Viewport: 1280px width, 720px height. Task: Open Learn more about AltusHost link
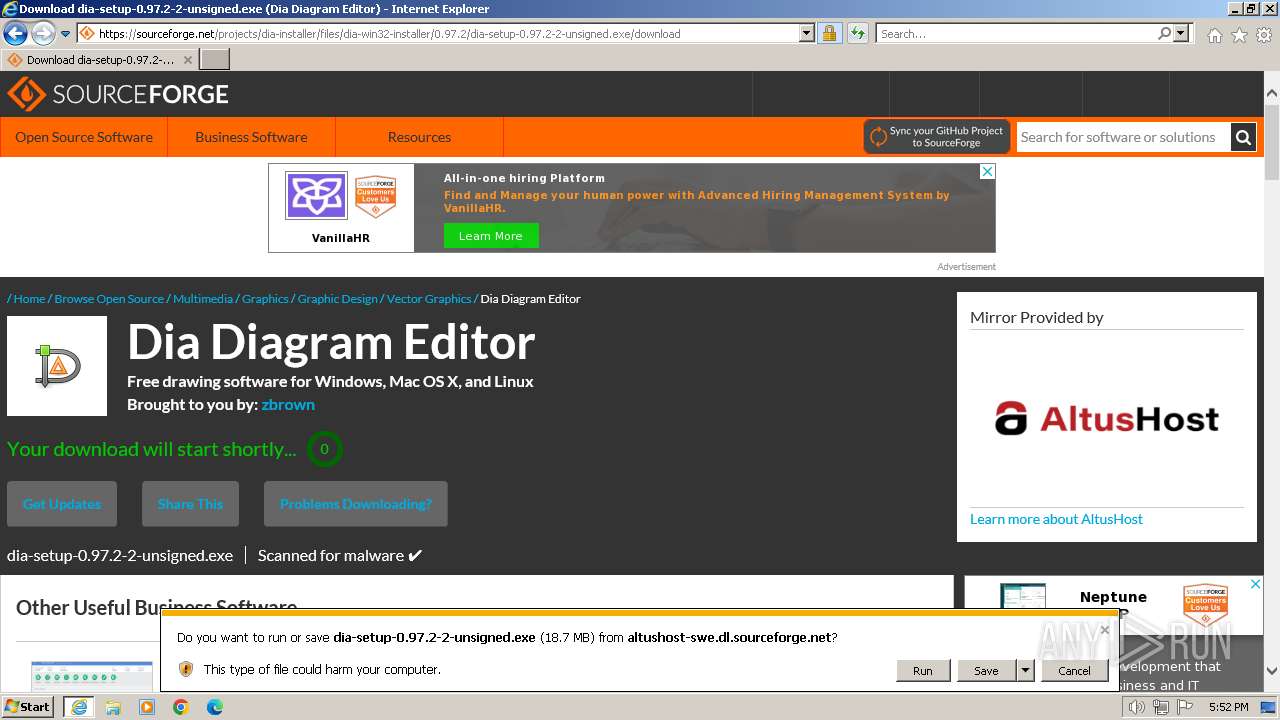(x=1056, y=519)
